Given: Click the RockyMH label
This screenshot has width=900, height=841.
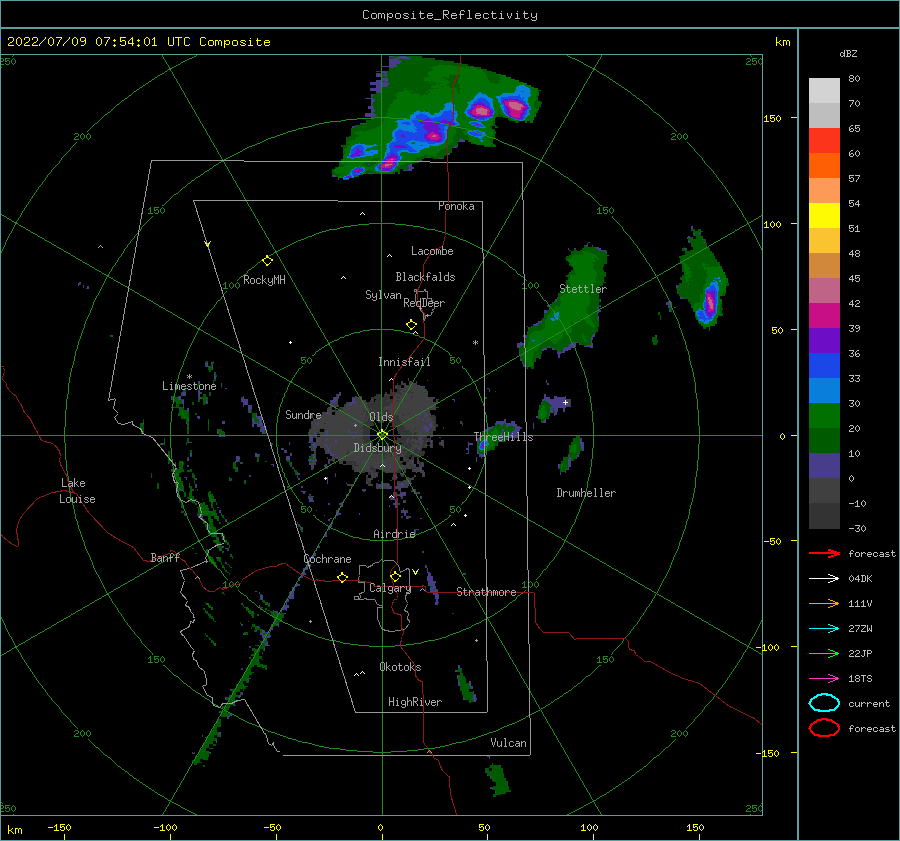Looking at the screenshot, I should (x=264, y=280).
